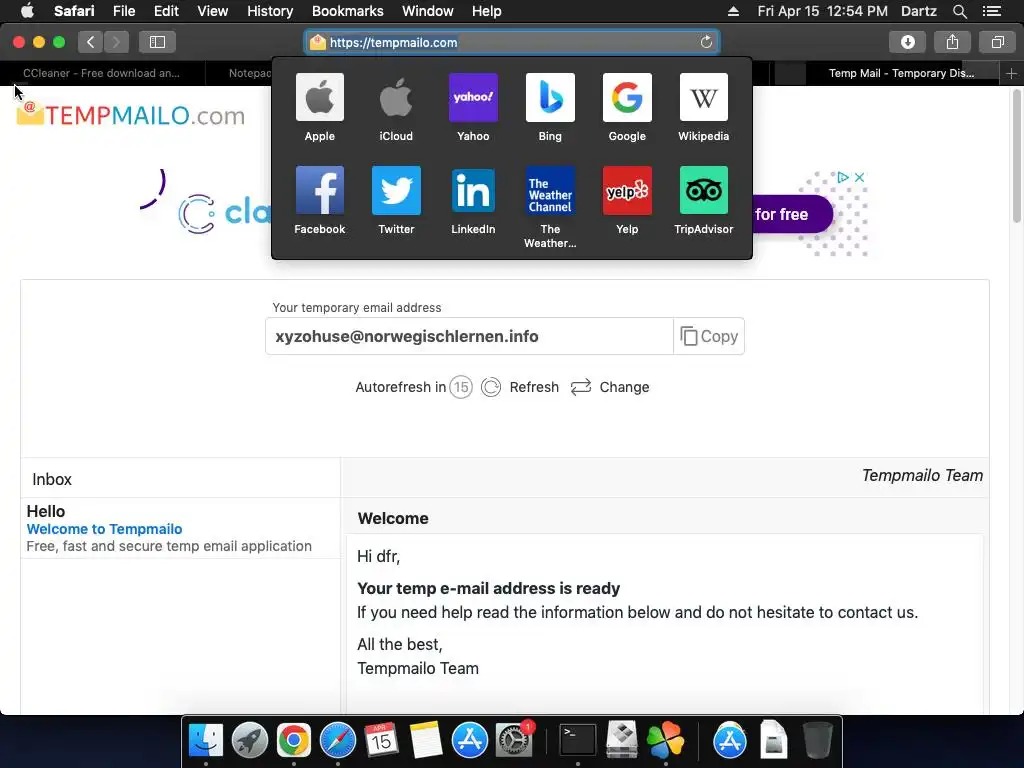This screenshot has width=1024, height=768.
Task: Refresh the inbox
Action: pyautogui.click(x=520, y=387)
